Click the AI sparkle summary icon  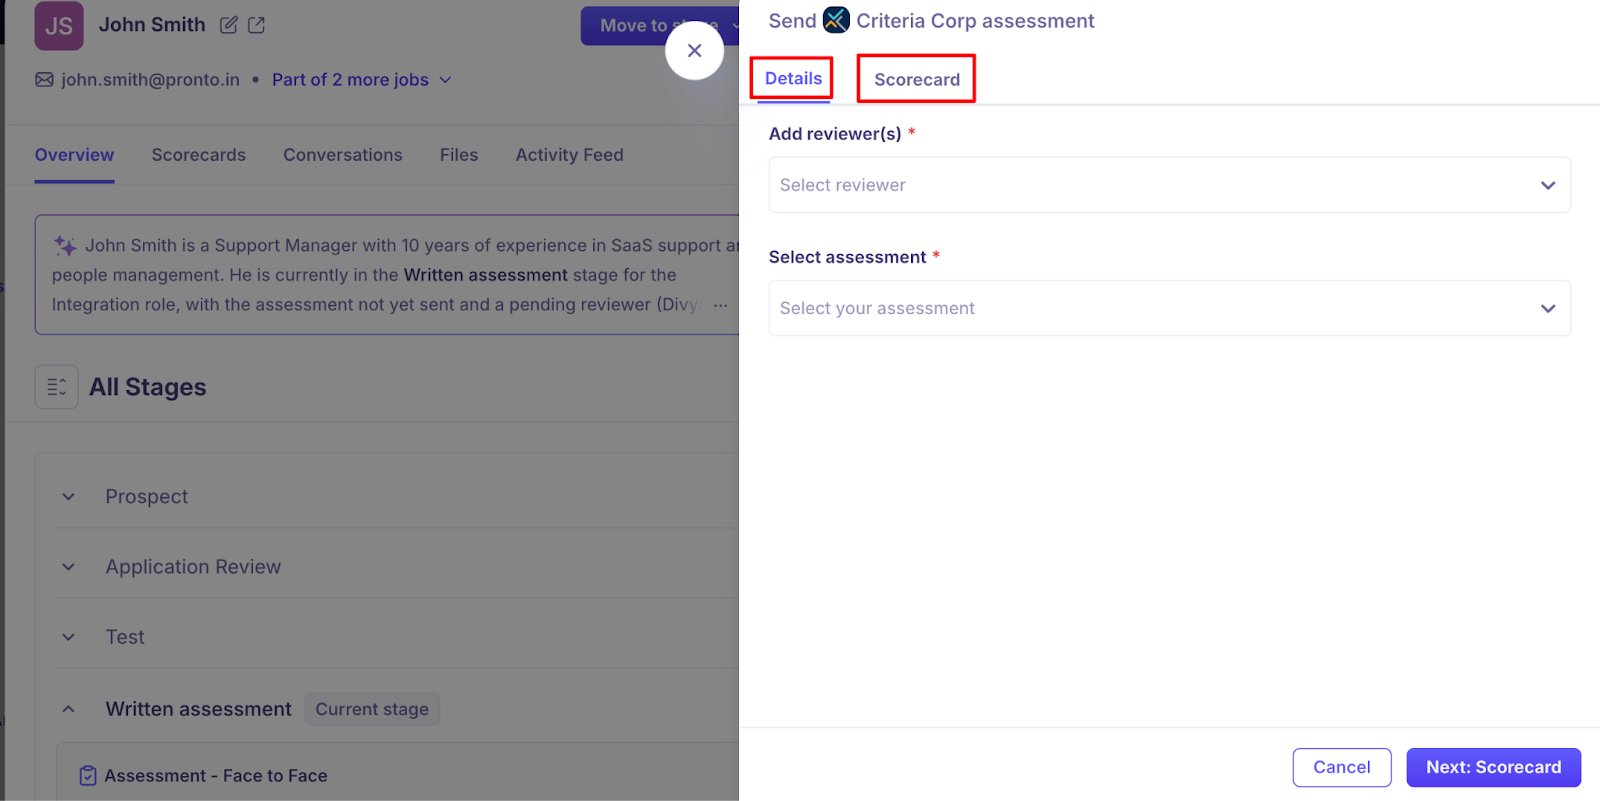(x=65, y=246)
